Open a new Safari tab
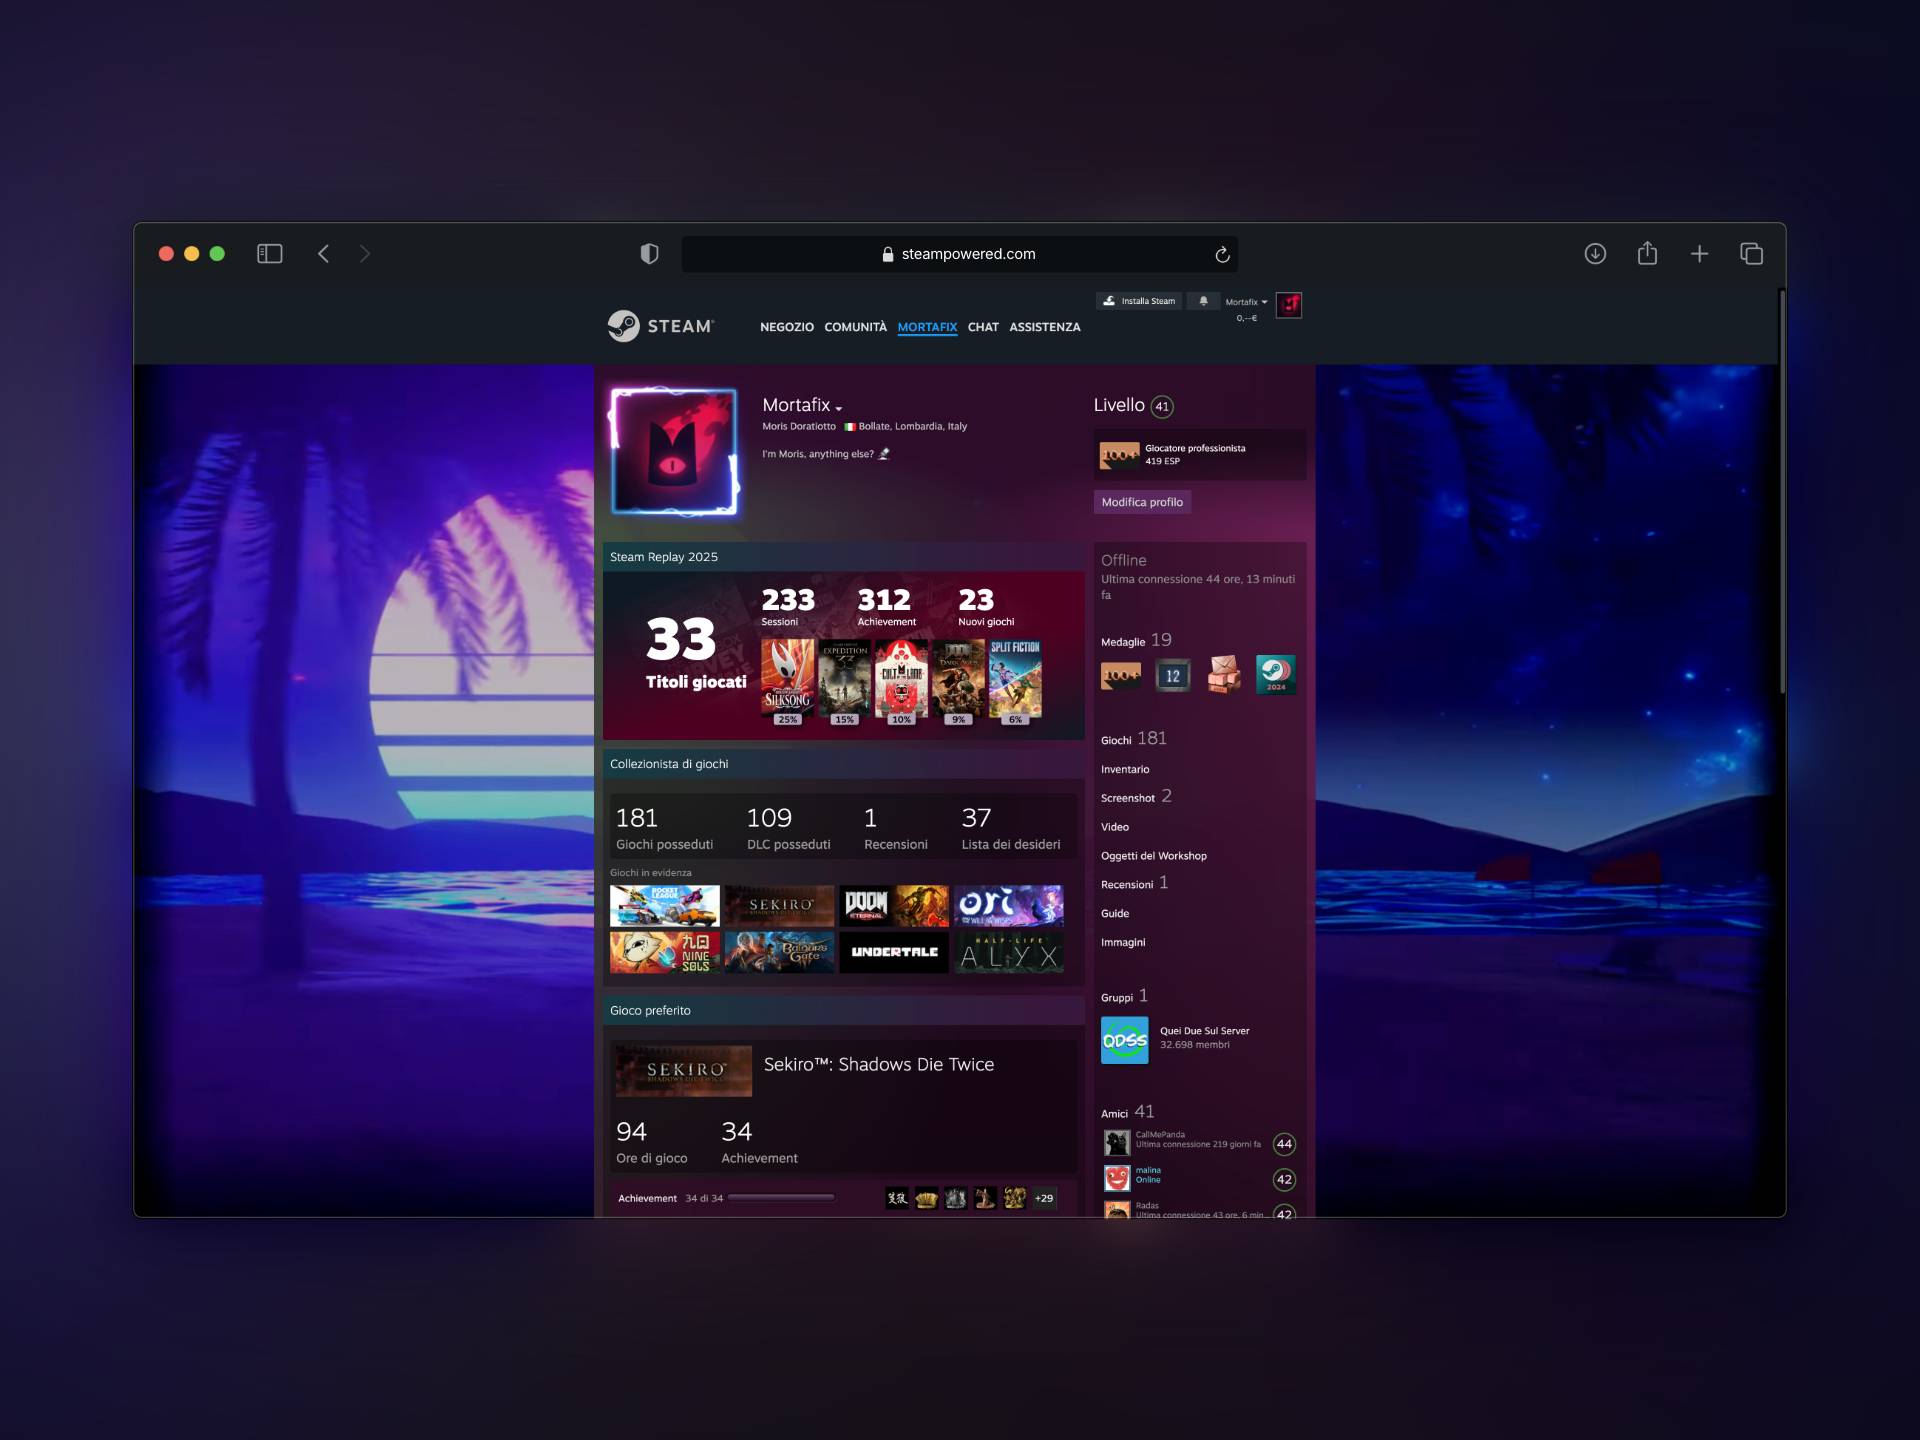This screenshot has height=1440, width=1920. coord(1699,254)
